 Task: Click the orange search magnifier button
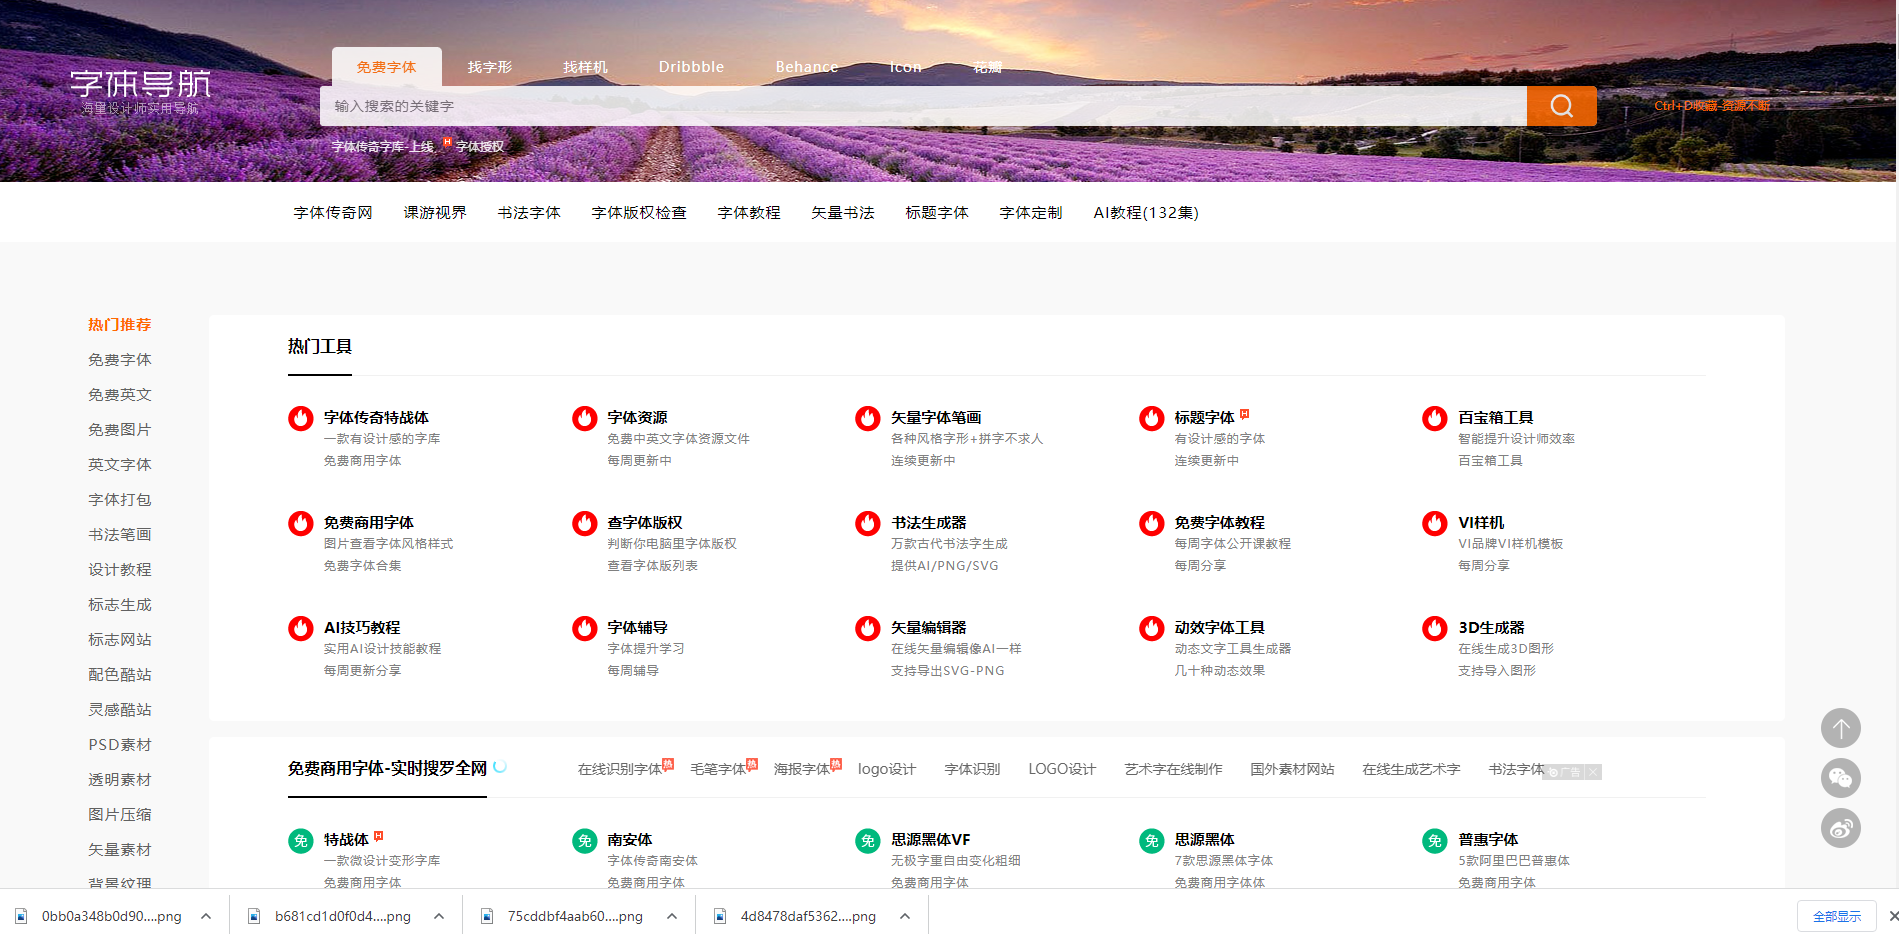(x=1561, y=106)
